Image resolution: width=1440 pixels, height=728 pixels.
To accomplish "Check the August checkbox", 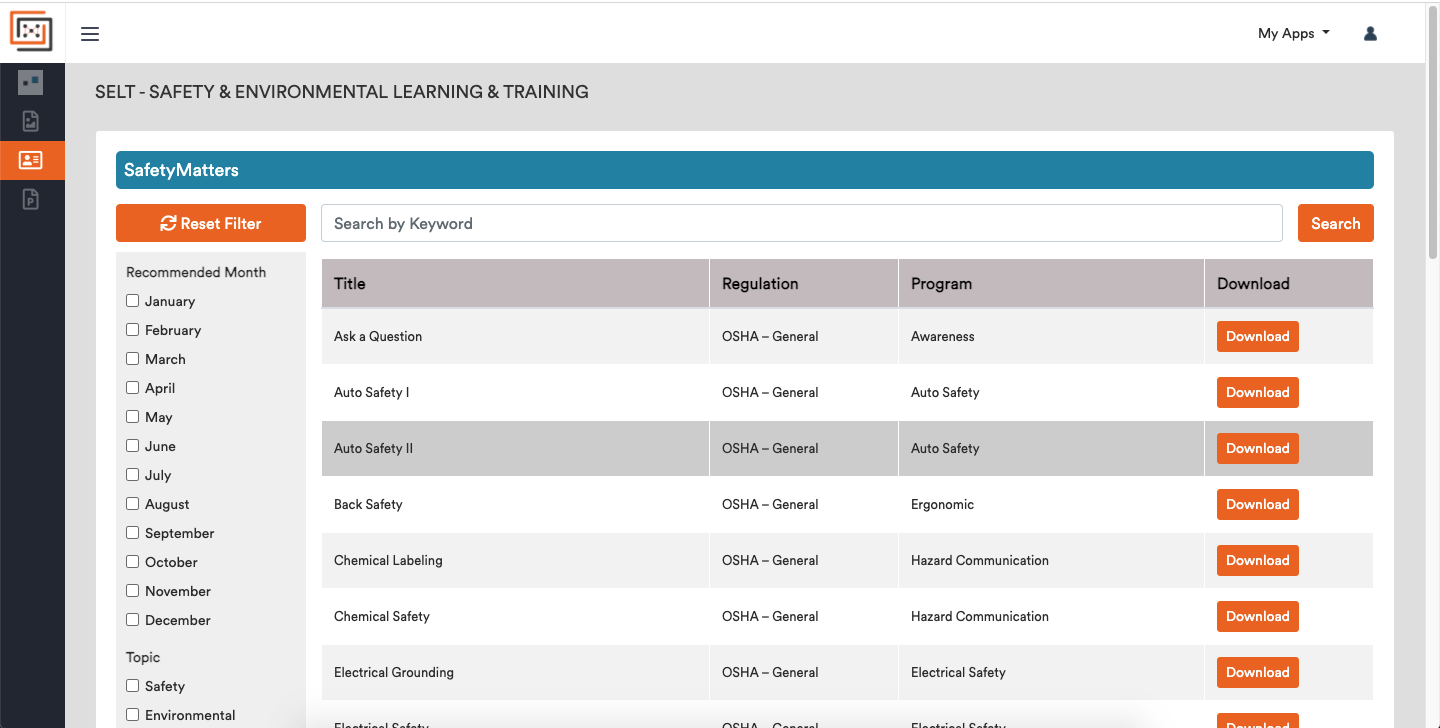I will [132, 504].
